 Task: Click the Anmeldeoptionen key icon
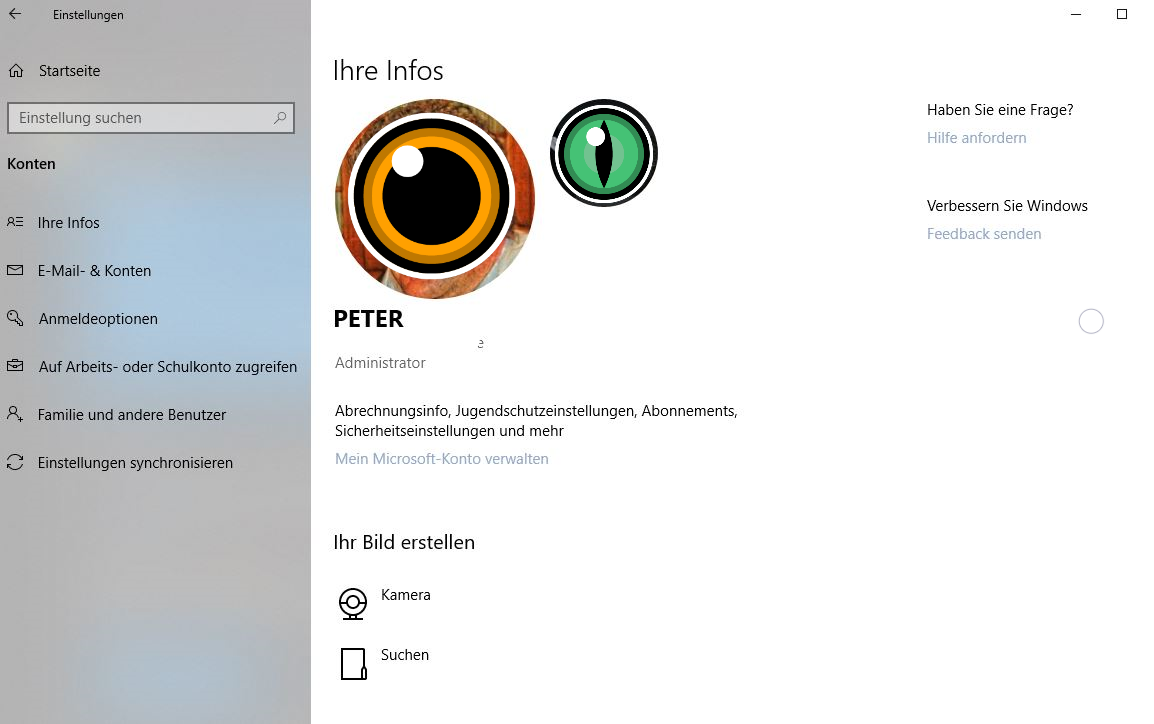[x=15, y=318]
